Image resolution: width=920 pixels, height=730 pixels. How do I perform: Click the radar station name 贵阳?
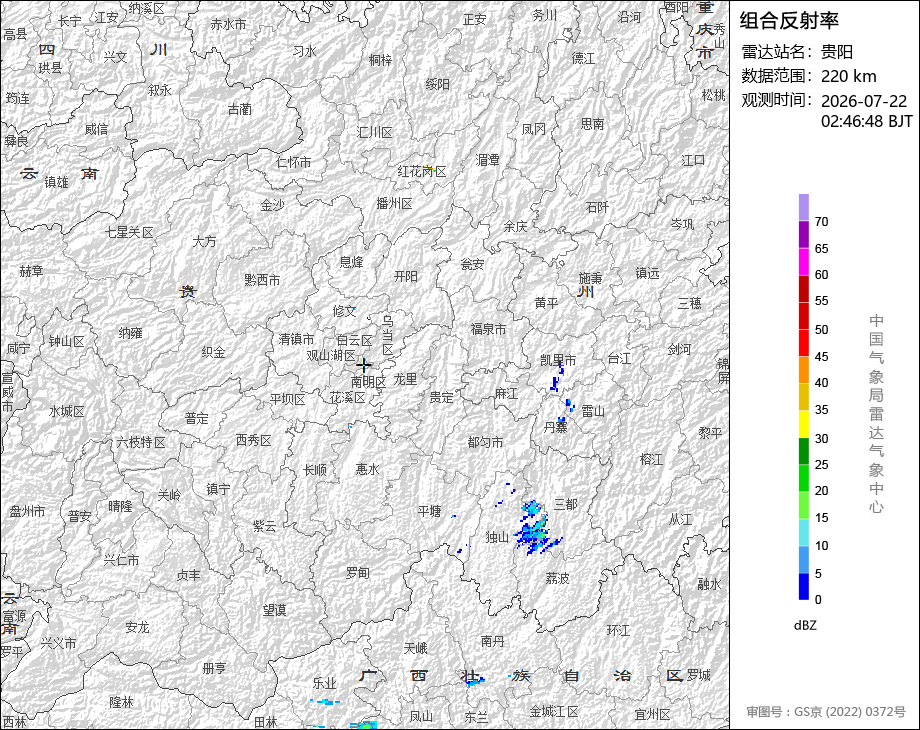[x=837, y=52]
